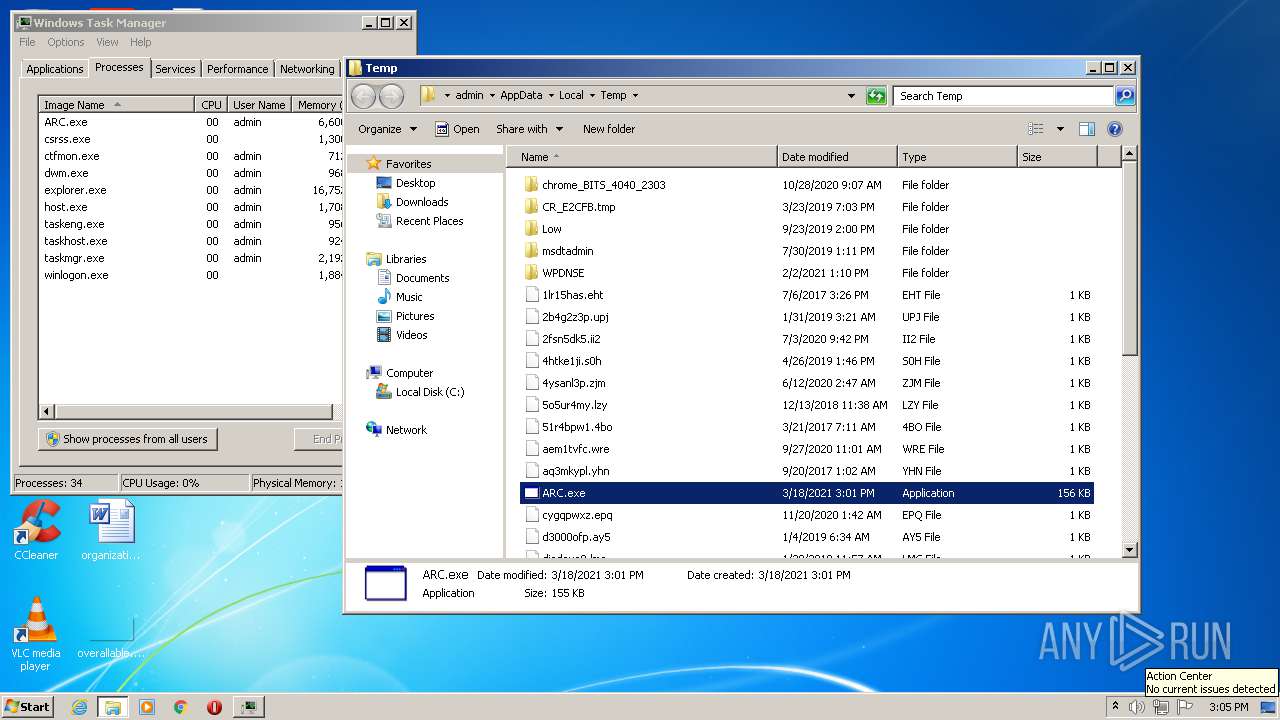Click the green refresh button beside address bar
This screenshot has width=1280, height=720.
coord(876,96)
